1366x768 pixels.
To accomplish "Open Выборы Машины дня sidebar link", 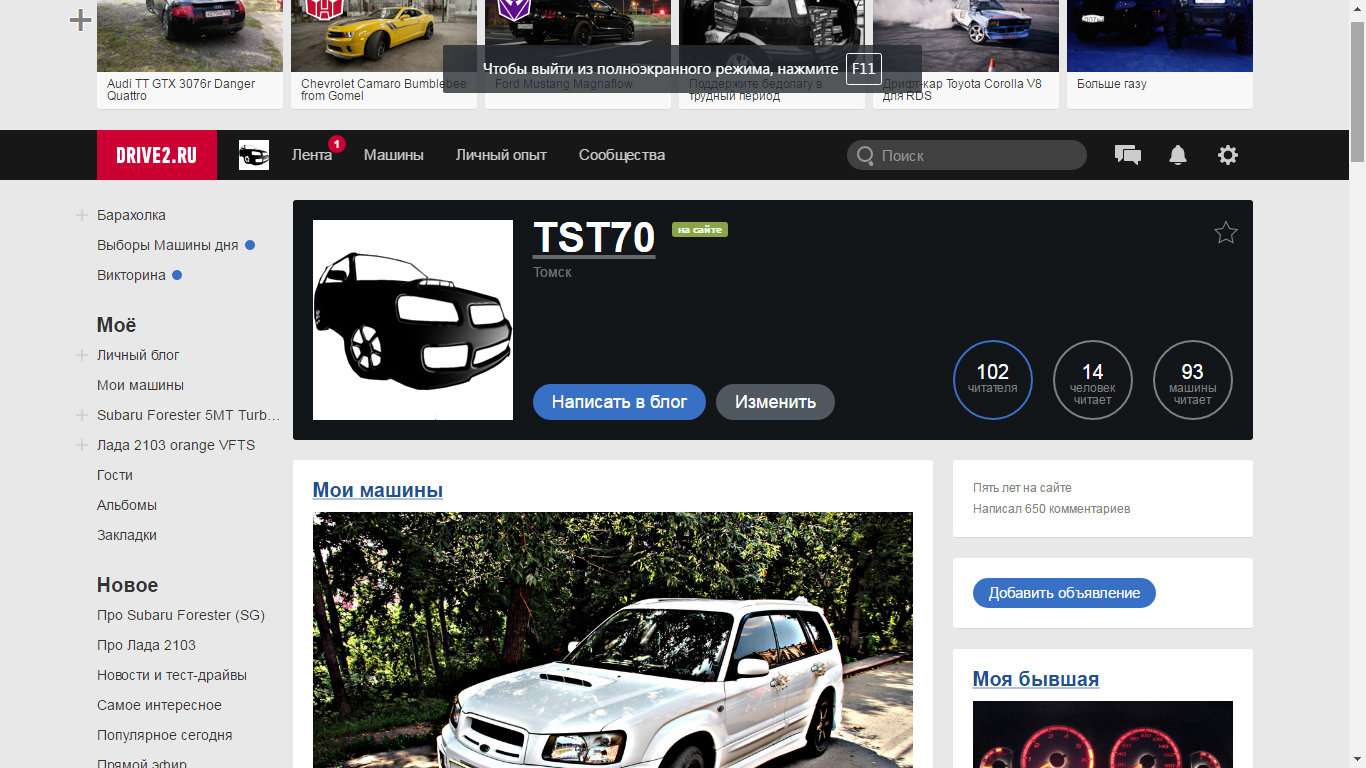I will pos(168,245).
